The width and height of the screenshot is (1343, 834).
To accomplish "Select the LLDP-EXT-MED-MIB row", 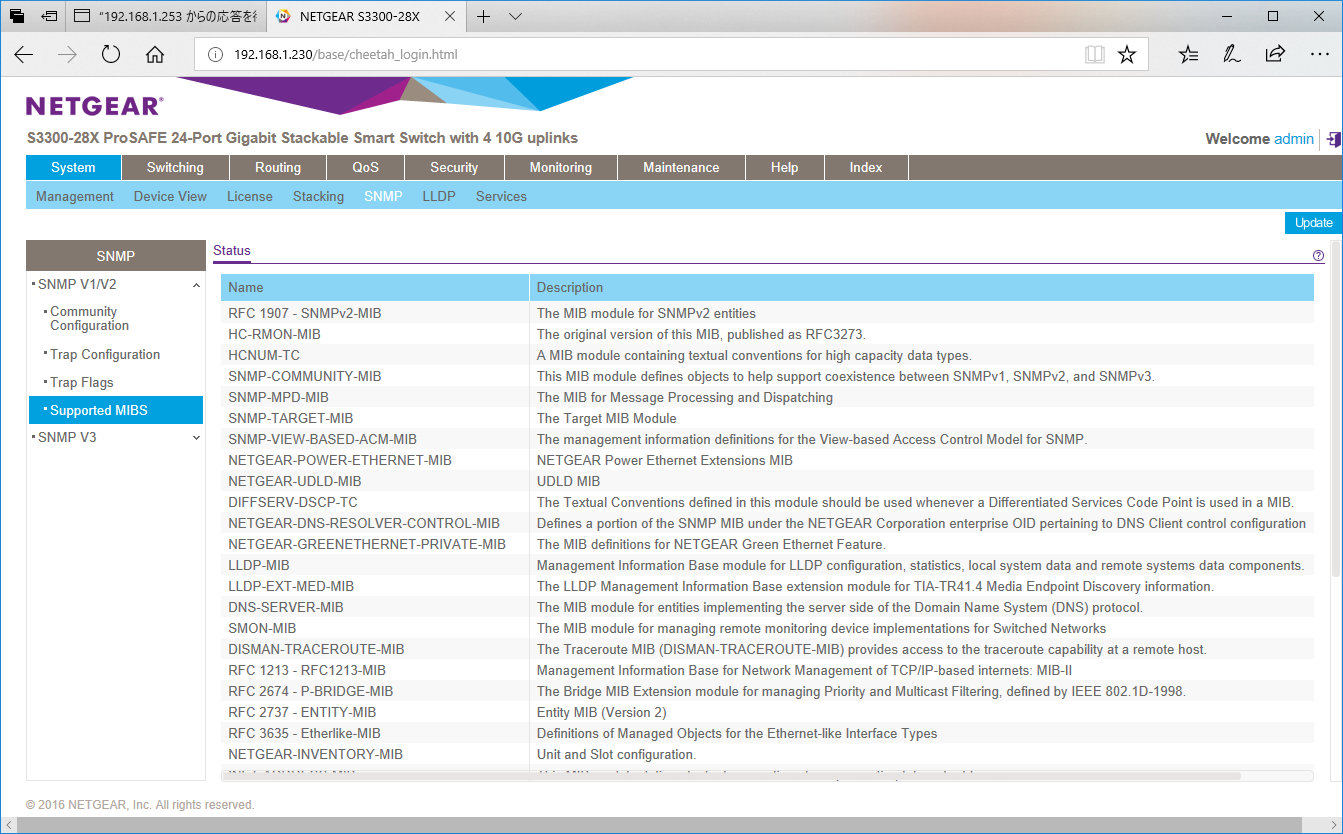I will coord(767,586).
